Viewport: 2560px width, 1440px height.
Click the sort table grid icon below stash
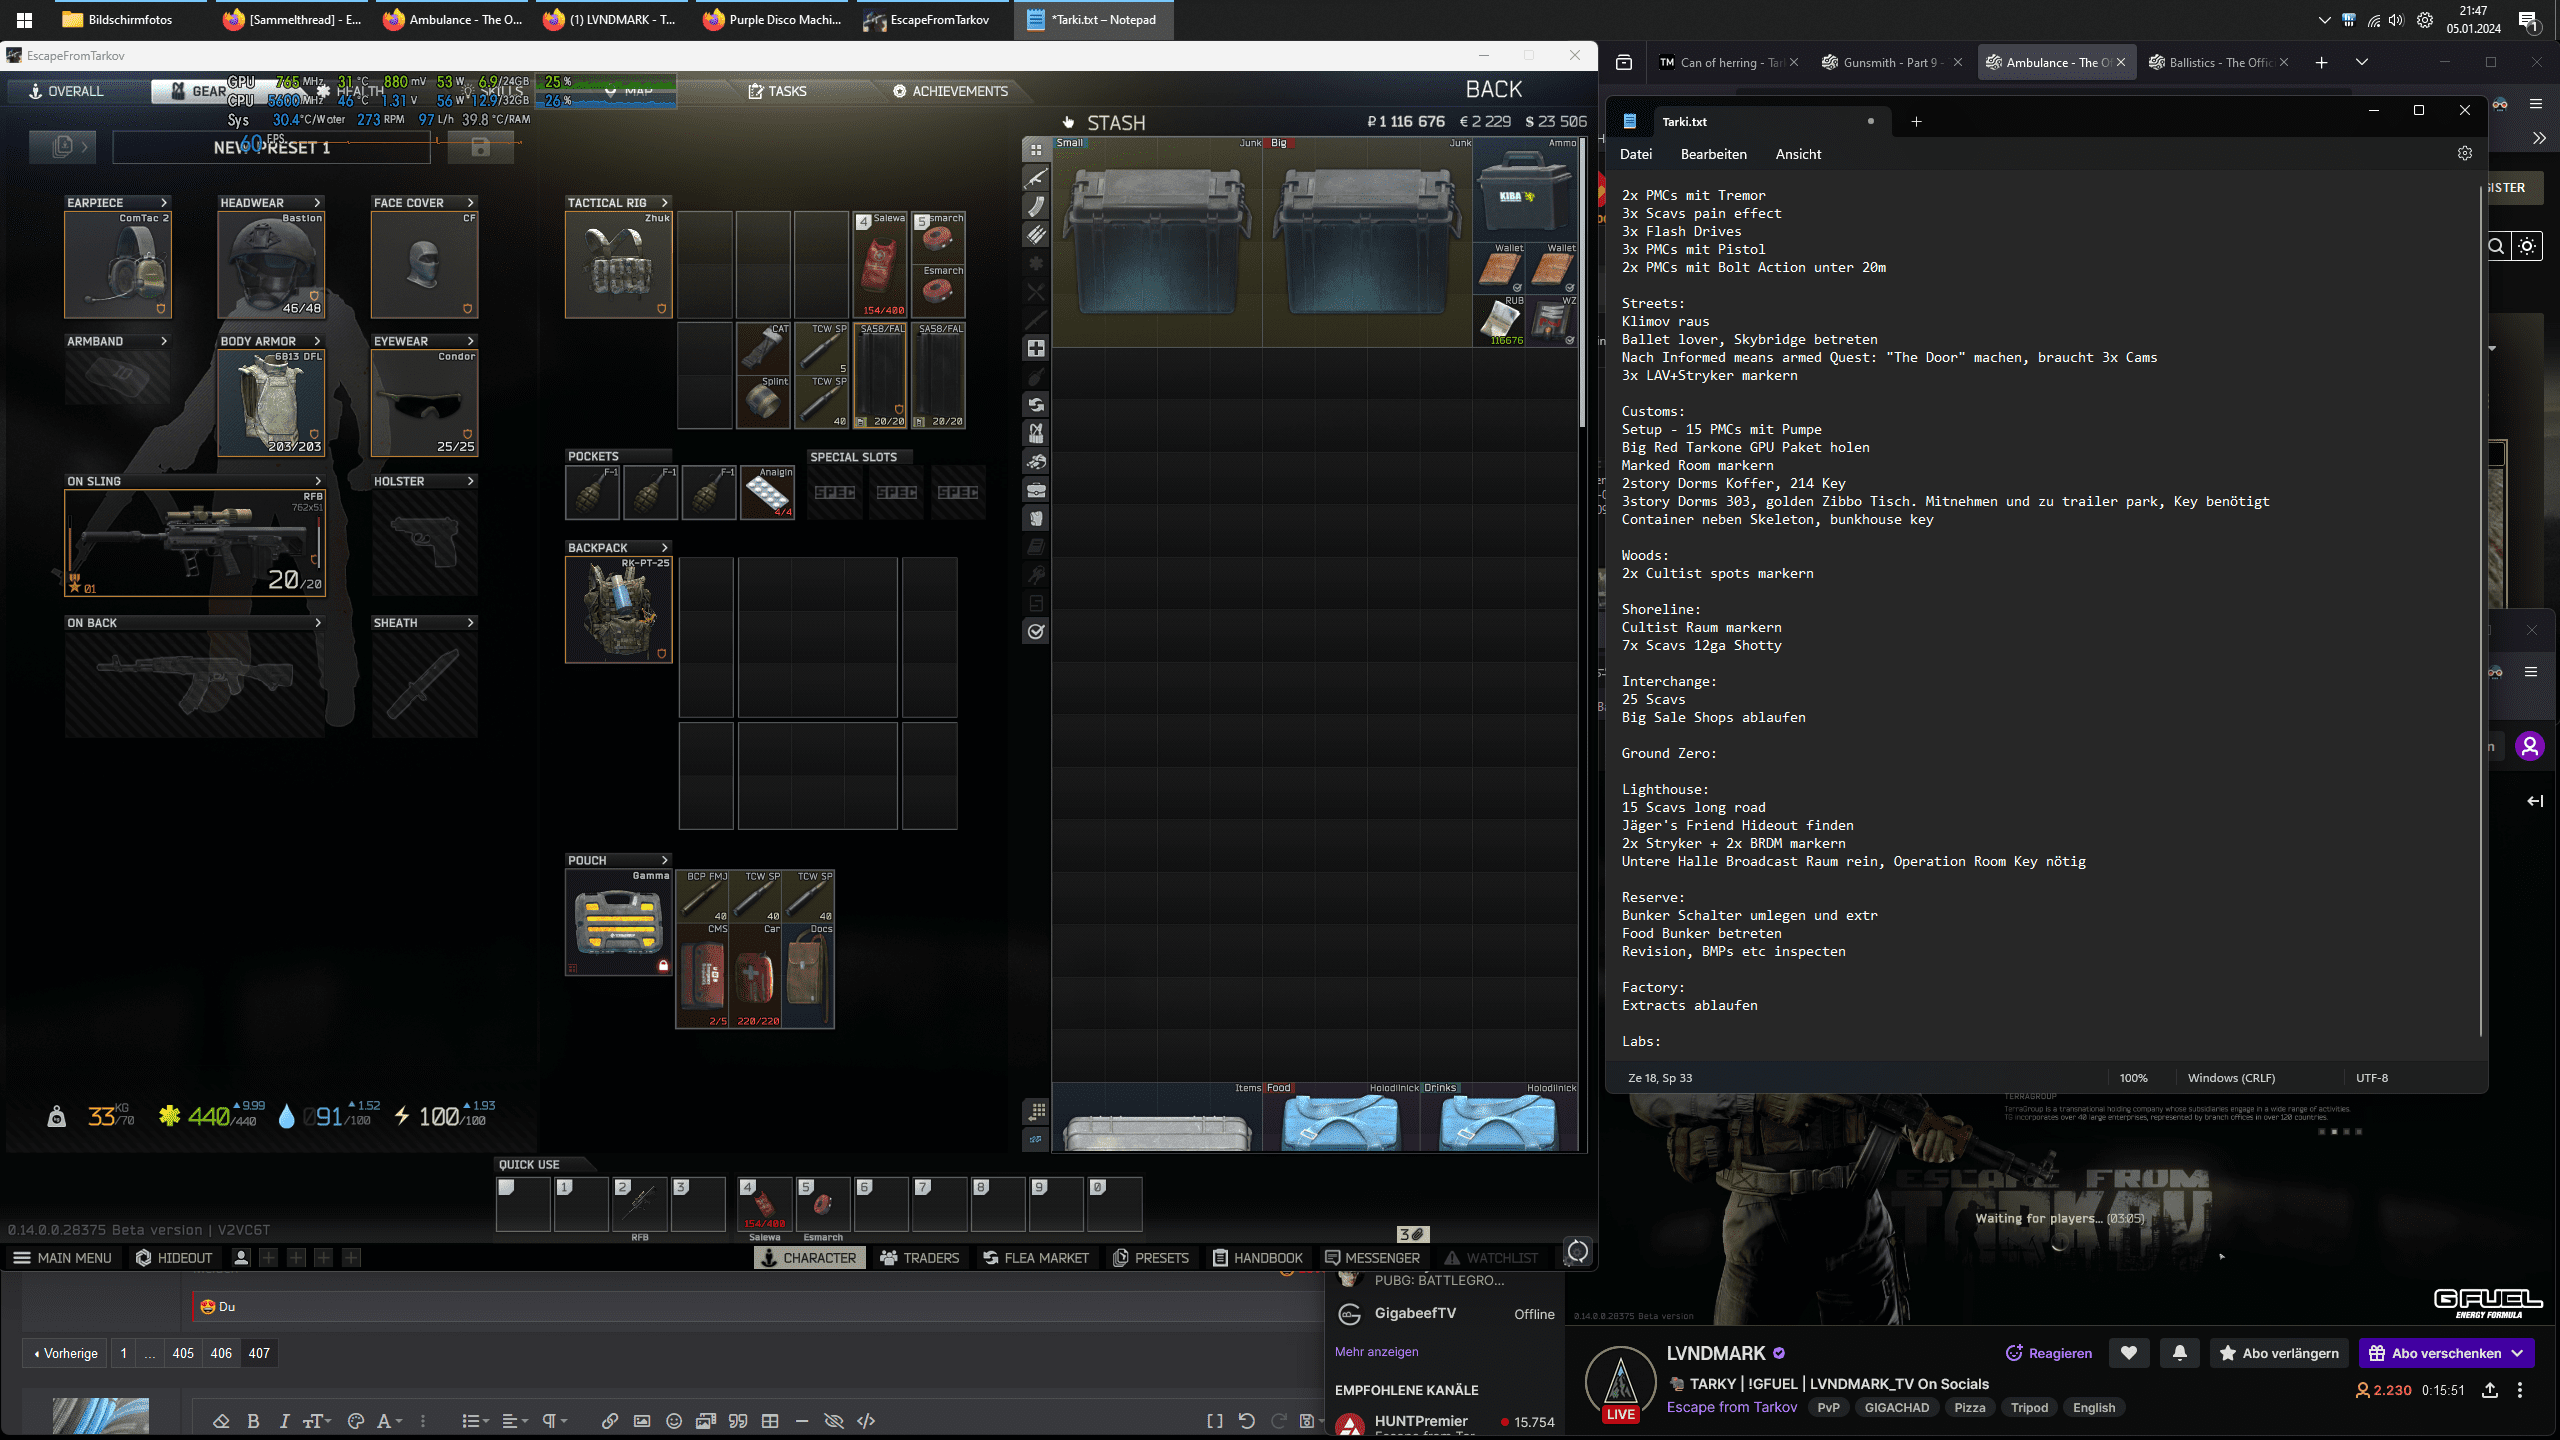tap(1037, 1111)
